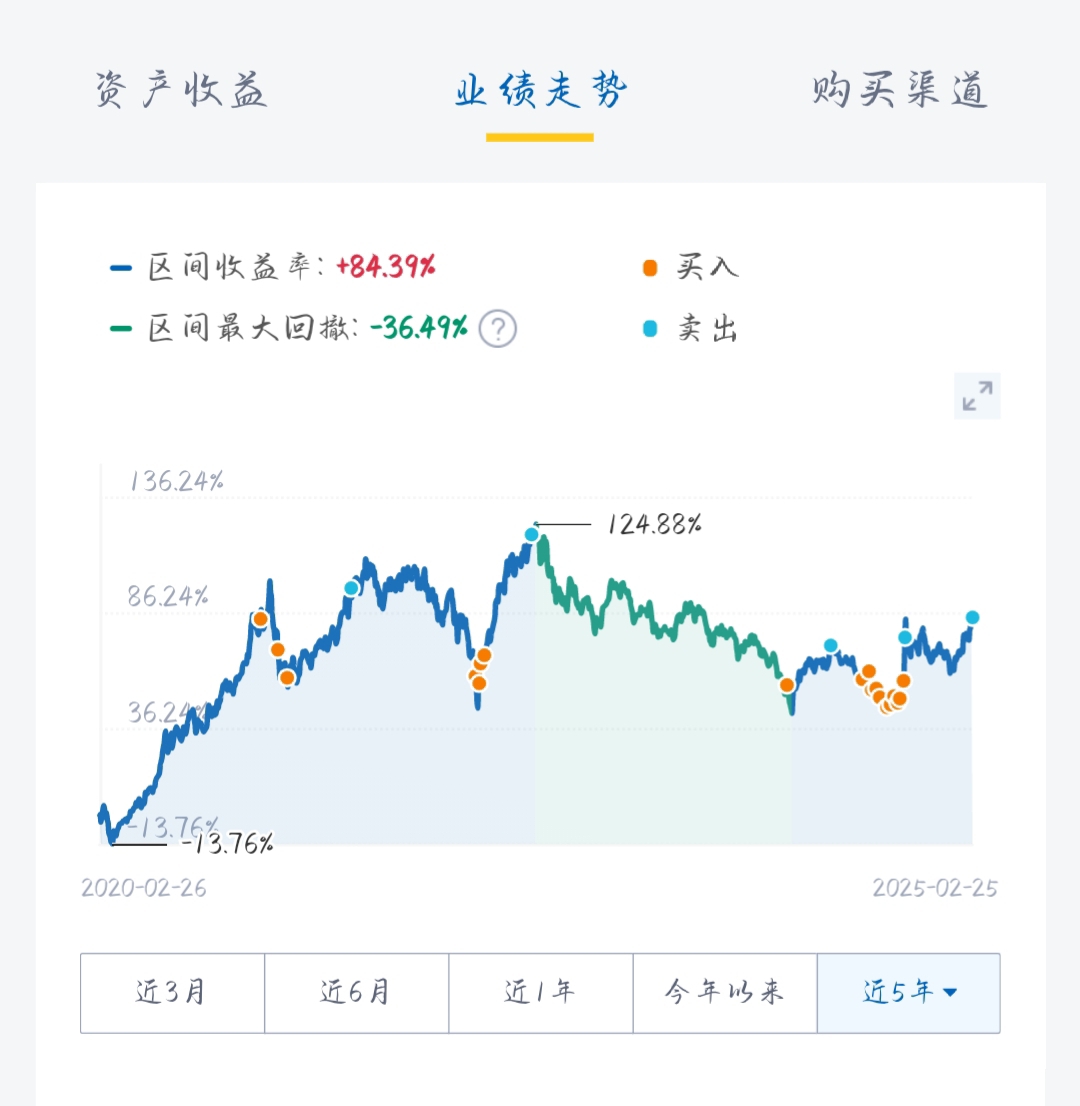Screen dimensions: 1080x1106
Task: Click the sell marker at chart's right end
Action: coord(972,617)
